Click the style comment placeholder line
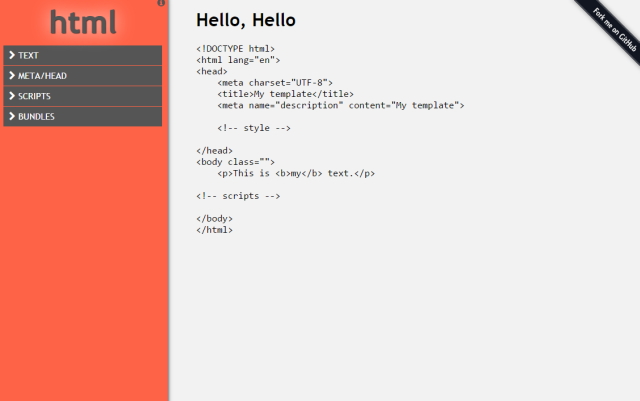Image resolution: width=640 pixels, height=401 pixels. coord(254,128)
